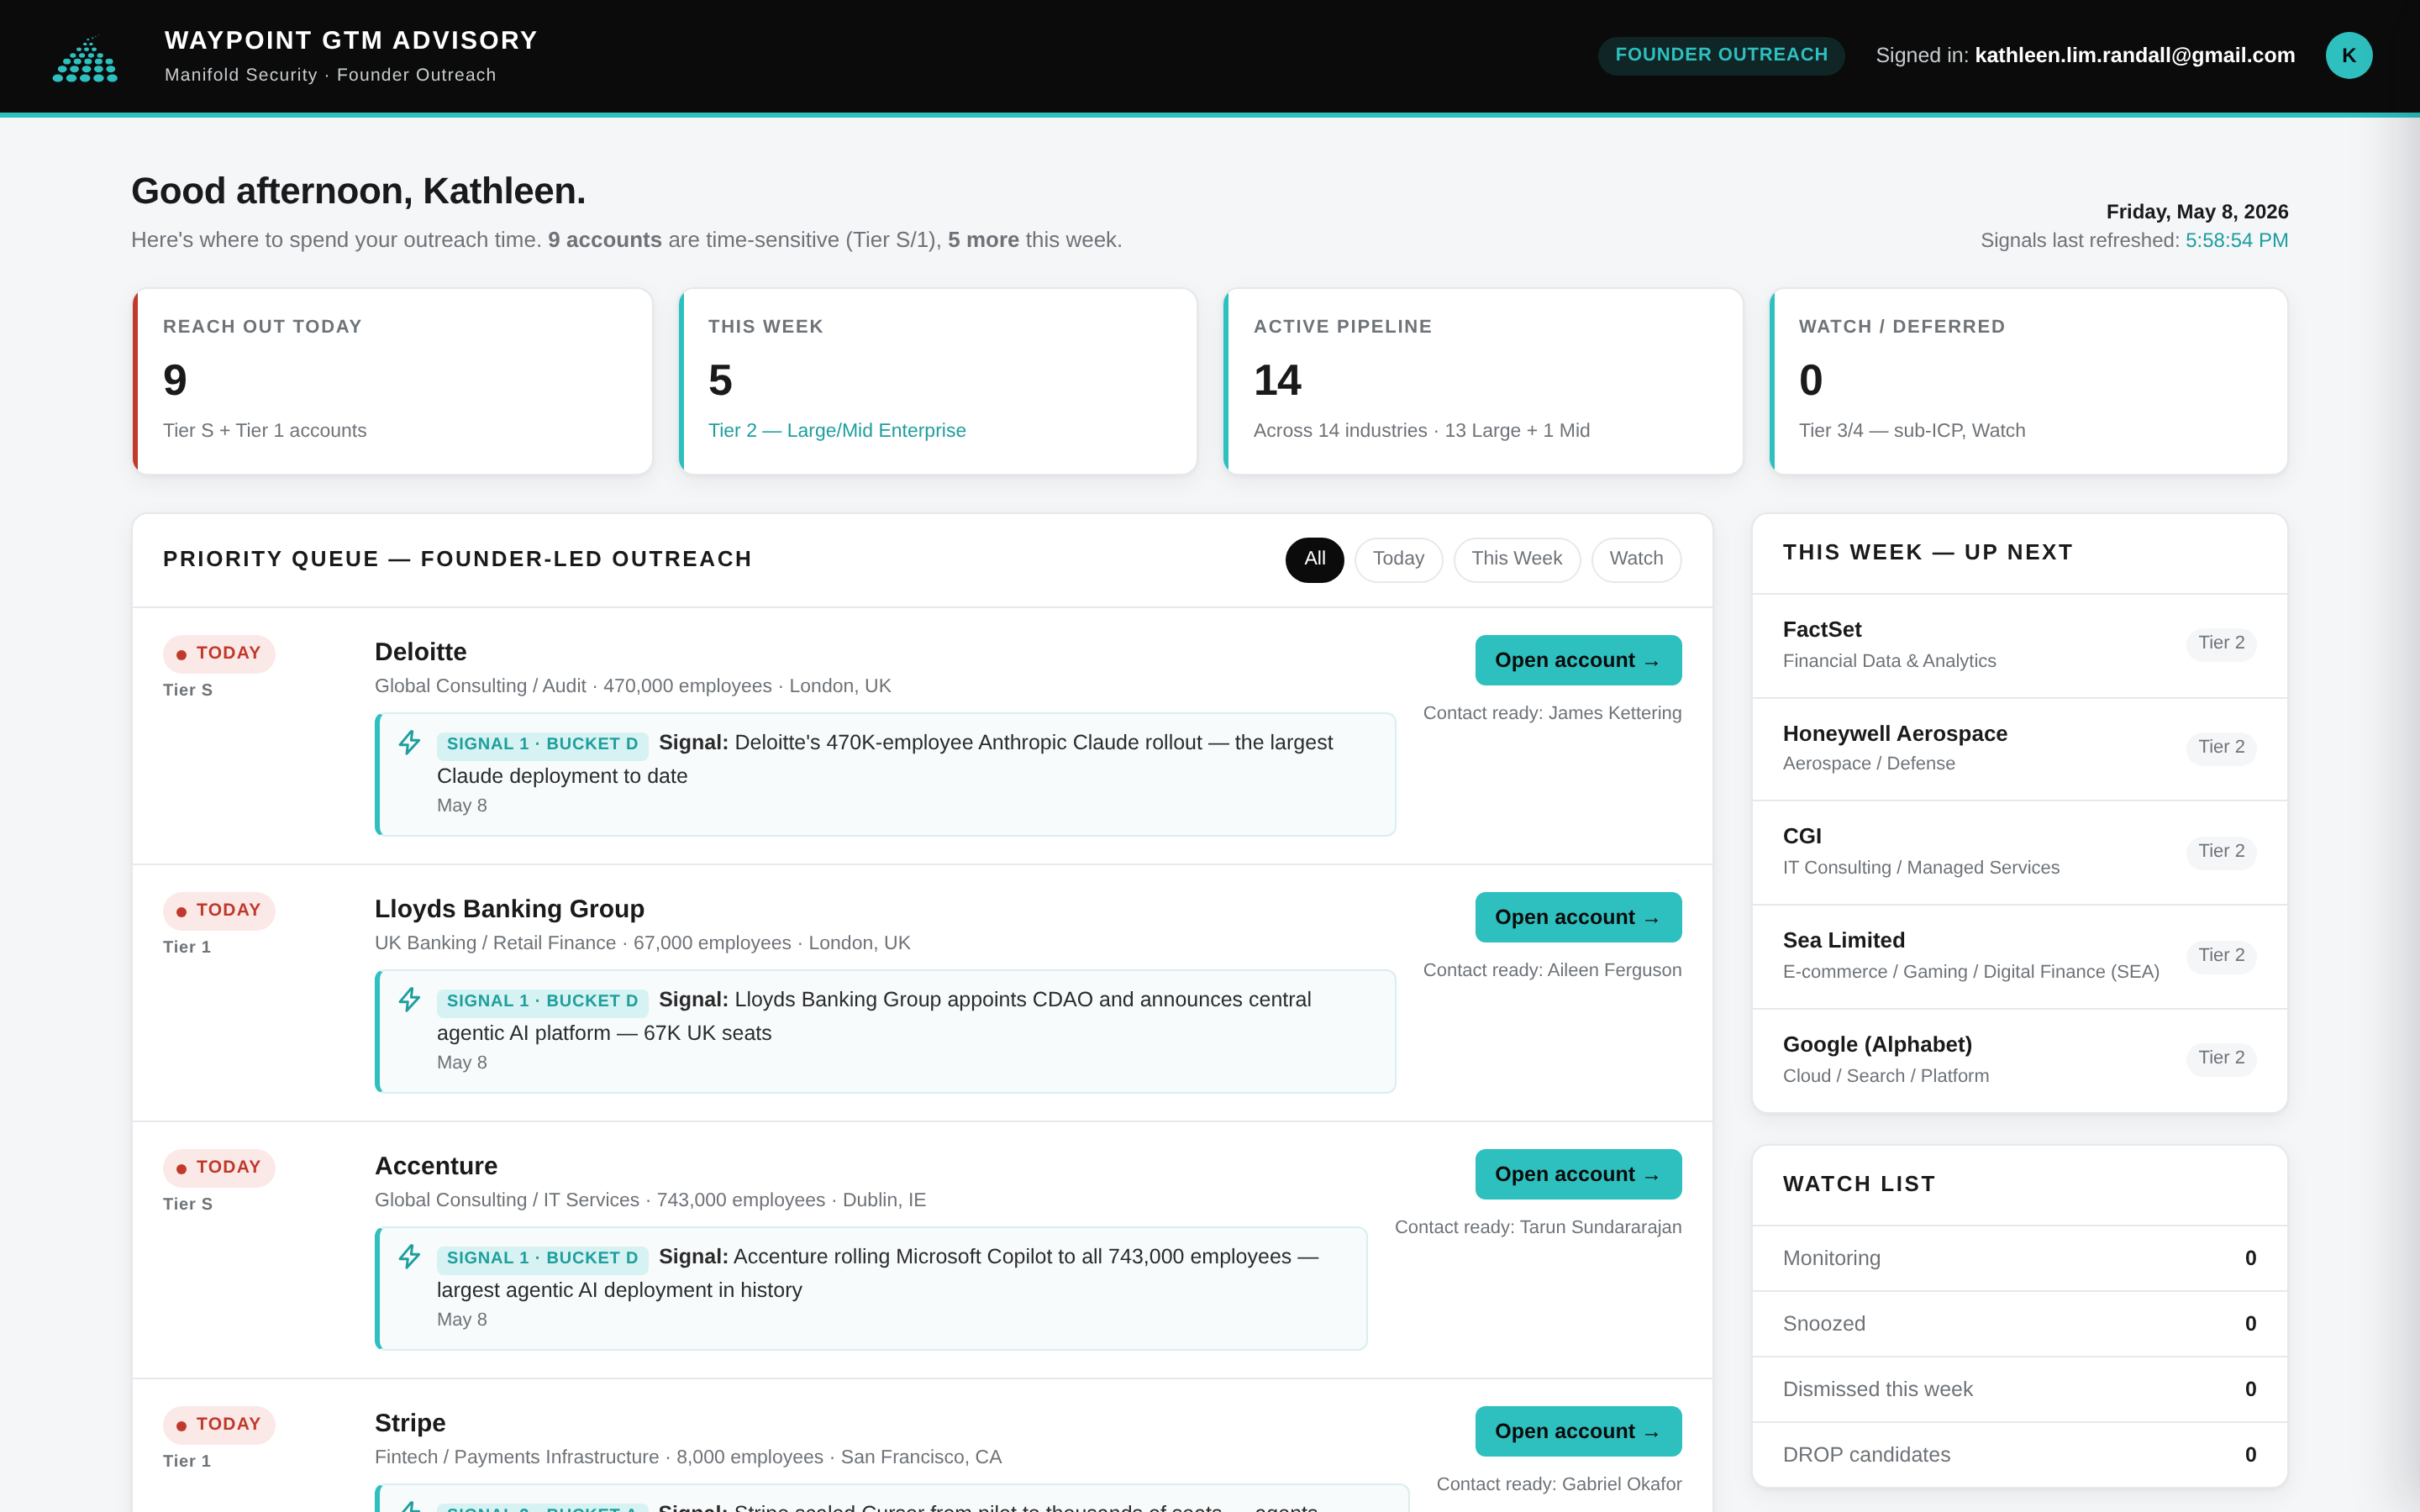2420x1512 pixels.
Task: Click the Deloitte company name
Action: (420, 652)
